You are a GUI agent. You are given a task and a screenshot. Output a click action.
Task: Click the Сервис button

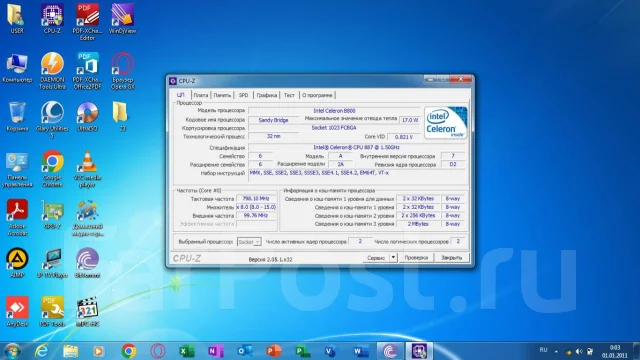pos(376,258)
